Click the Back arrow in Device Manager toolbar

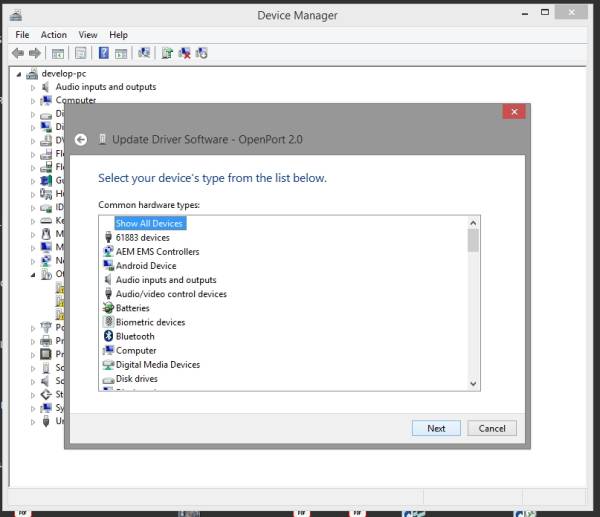coord(18,53)
